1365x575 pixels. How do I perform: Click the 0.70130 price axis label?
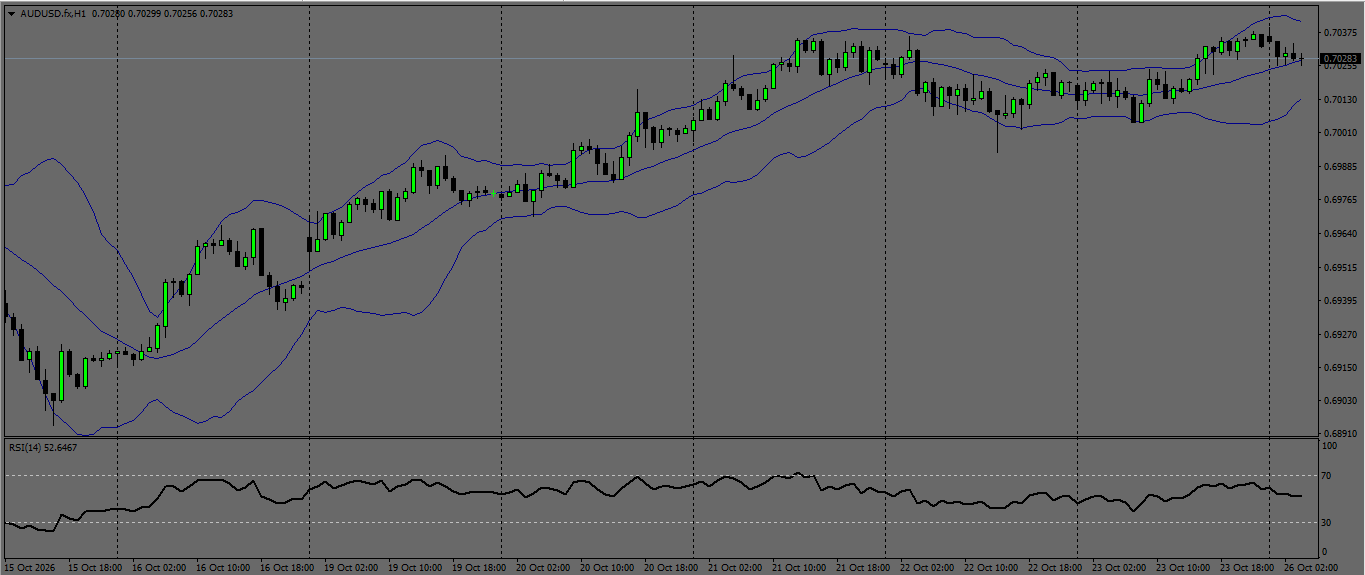click(1339, 100)
